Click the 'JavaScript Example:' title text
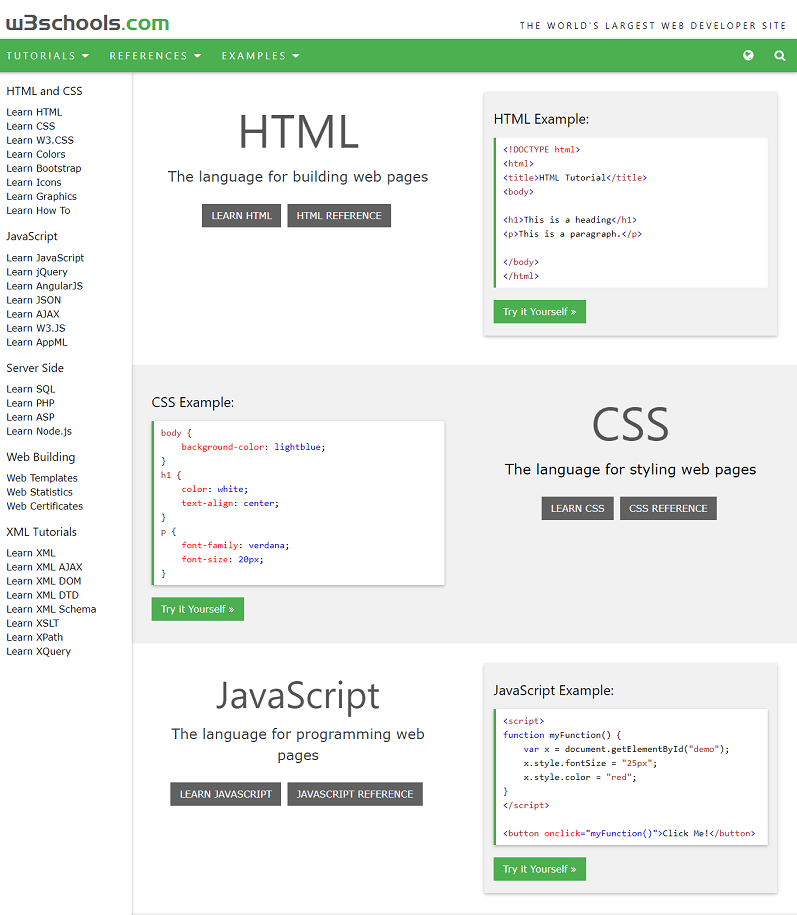The width and height of the screenshot is (797, 915). [x=554, y=691]
